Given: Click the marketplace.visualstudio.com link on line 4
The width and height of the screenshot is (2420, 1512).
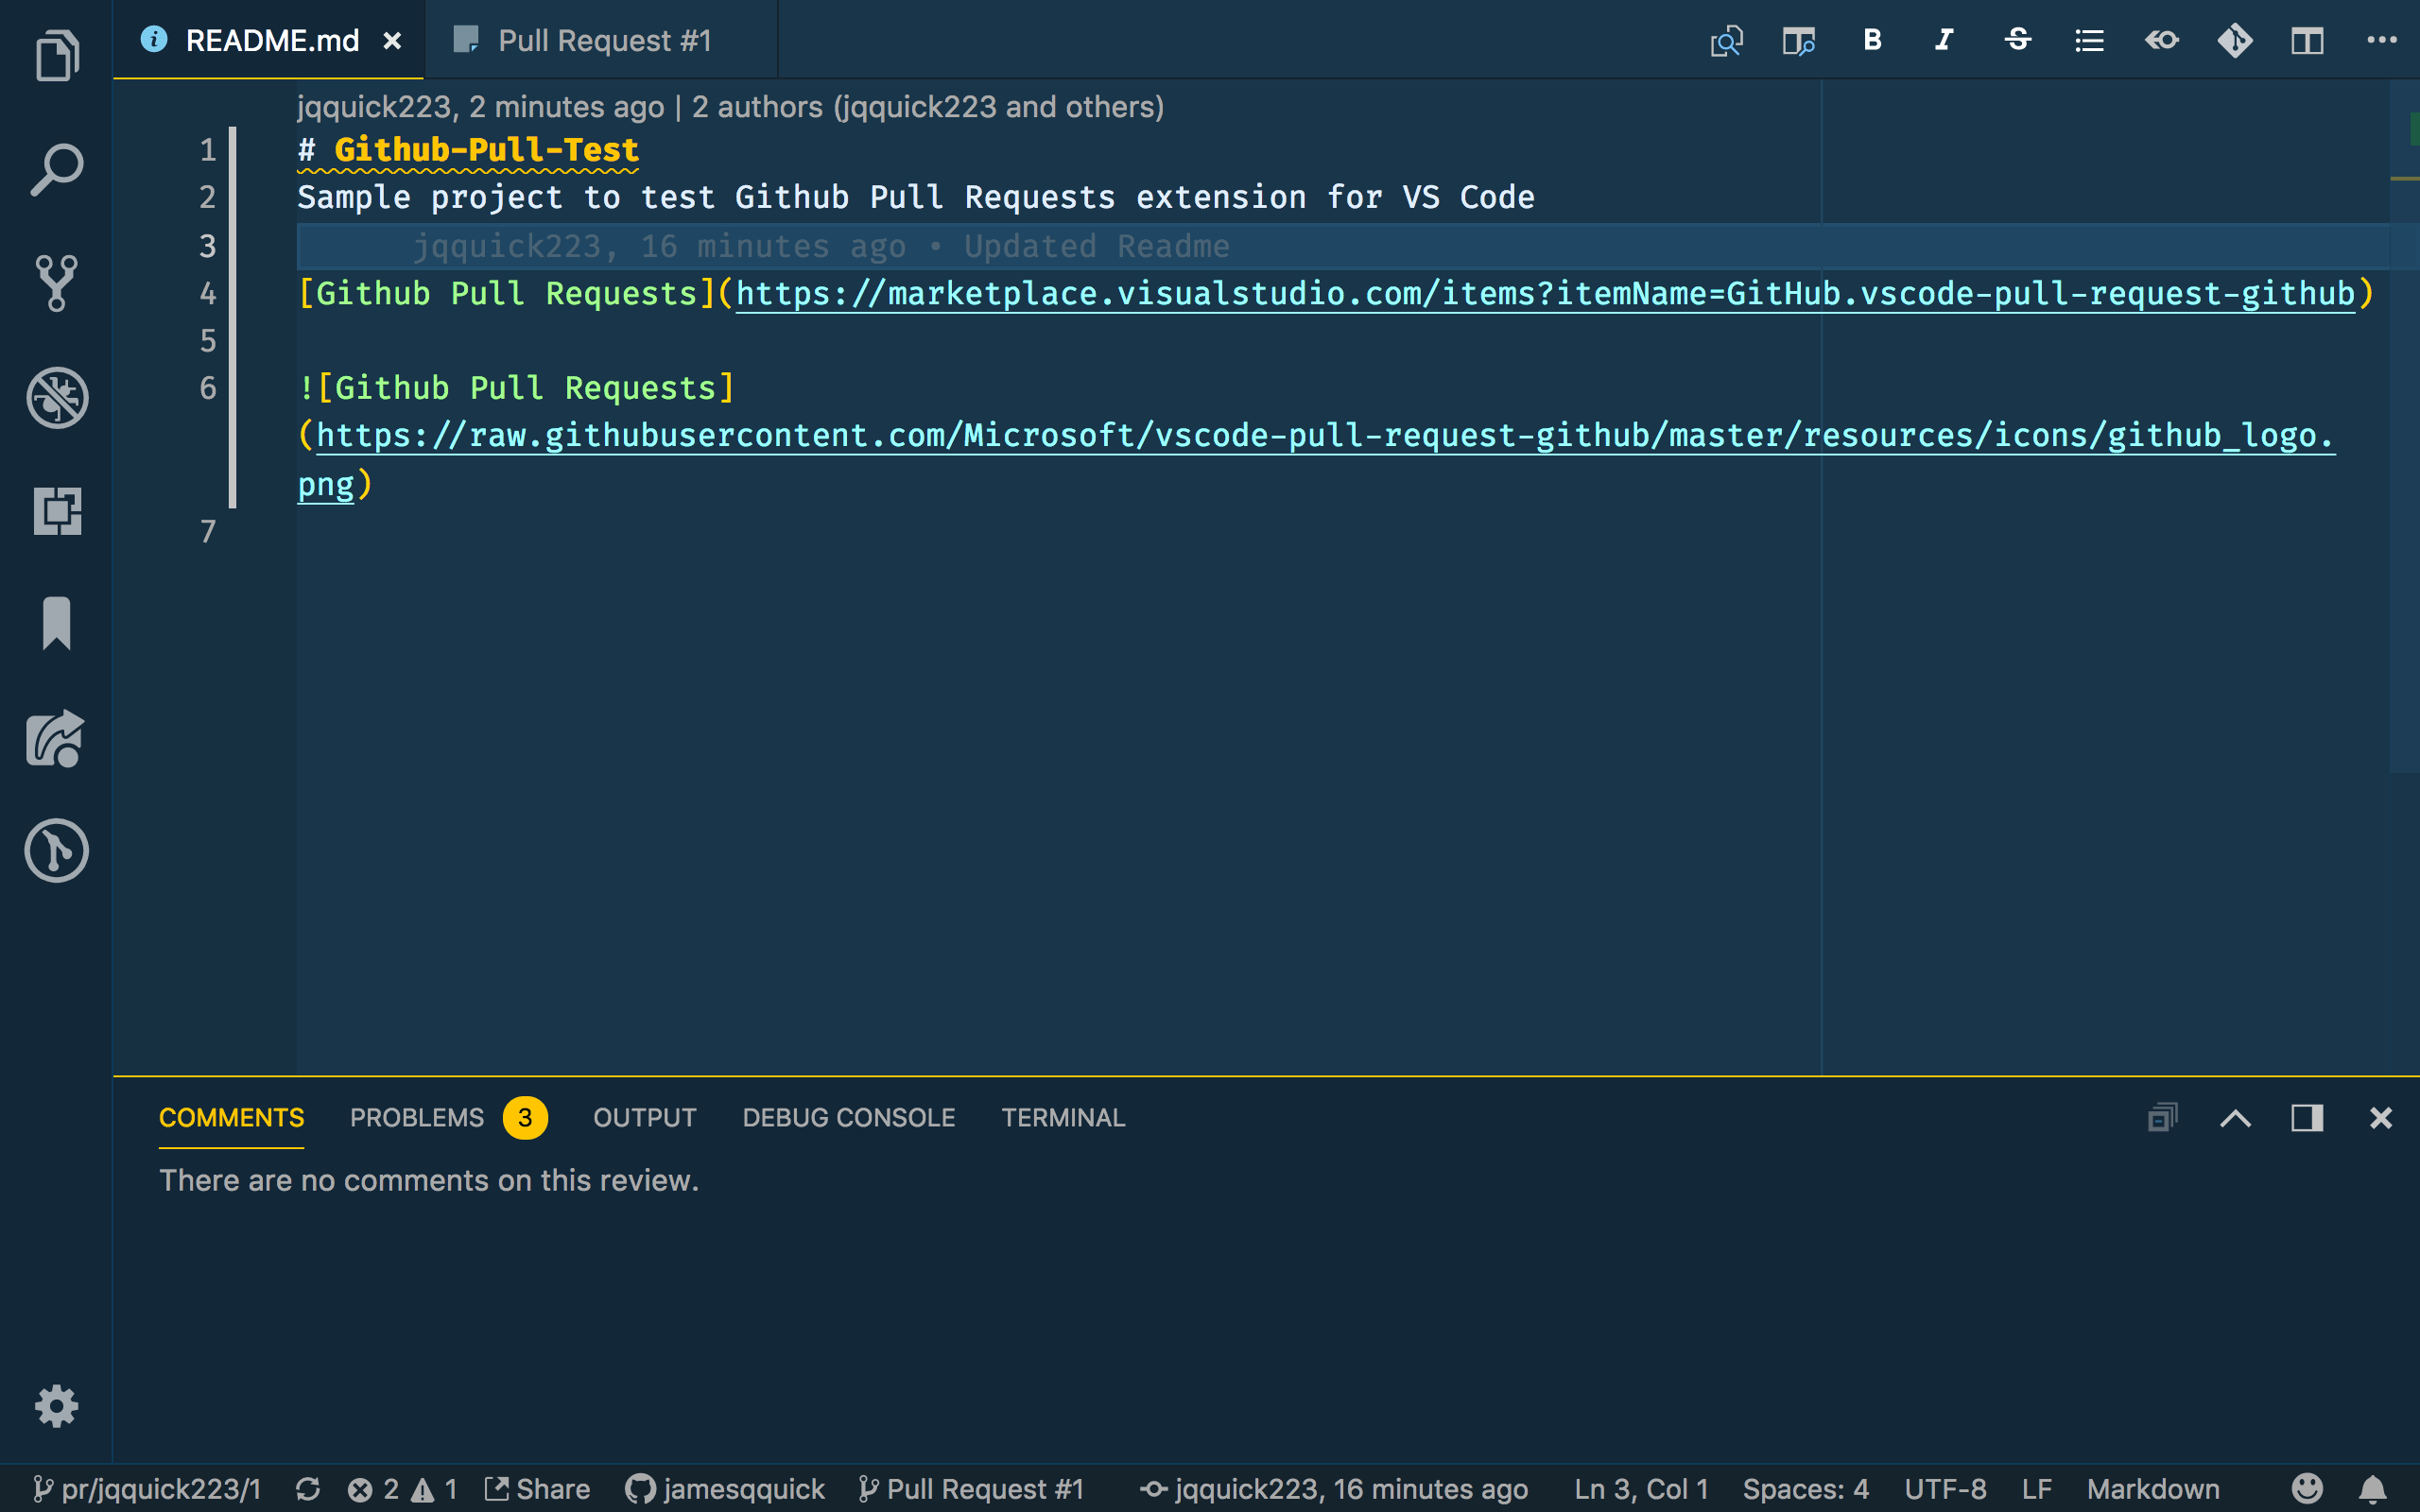Looking at the screenshot, I should click(x=1545, y=294).
